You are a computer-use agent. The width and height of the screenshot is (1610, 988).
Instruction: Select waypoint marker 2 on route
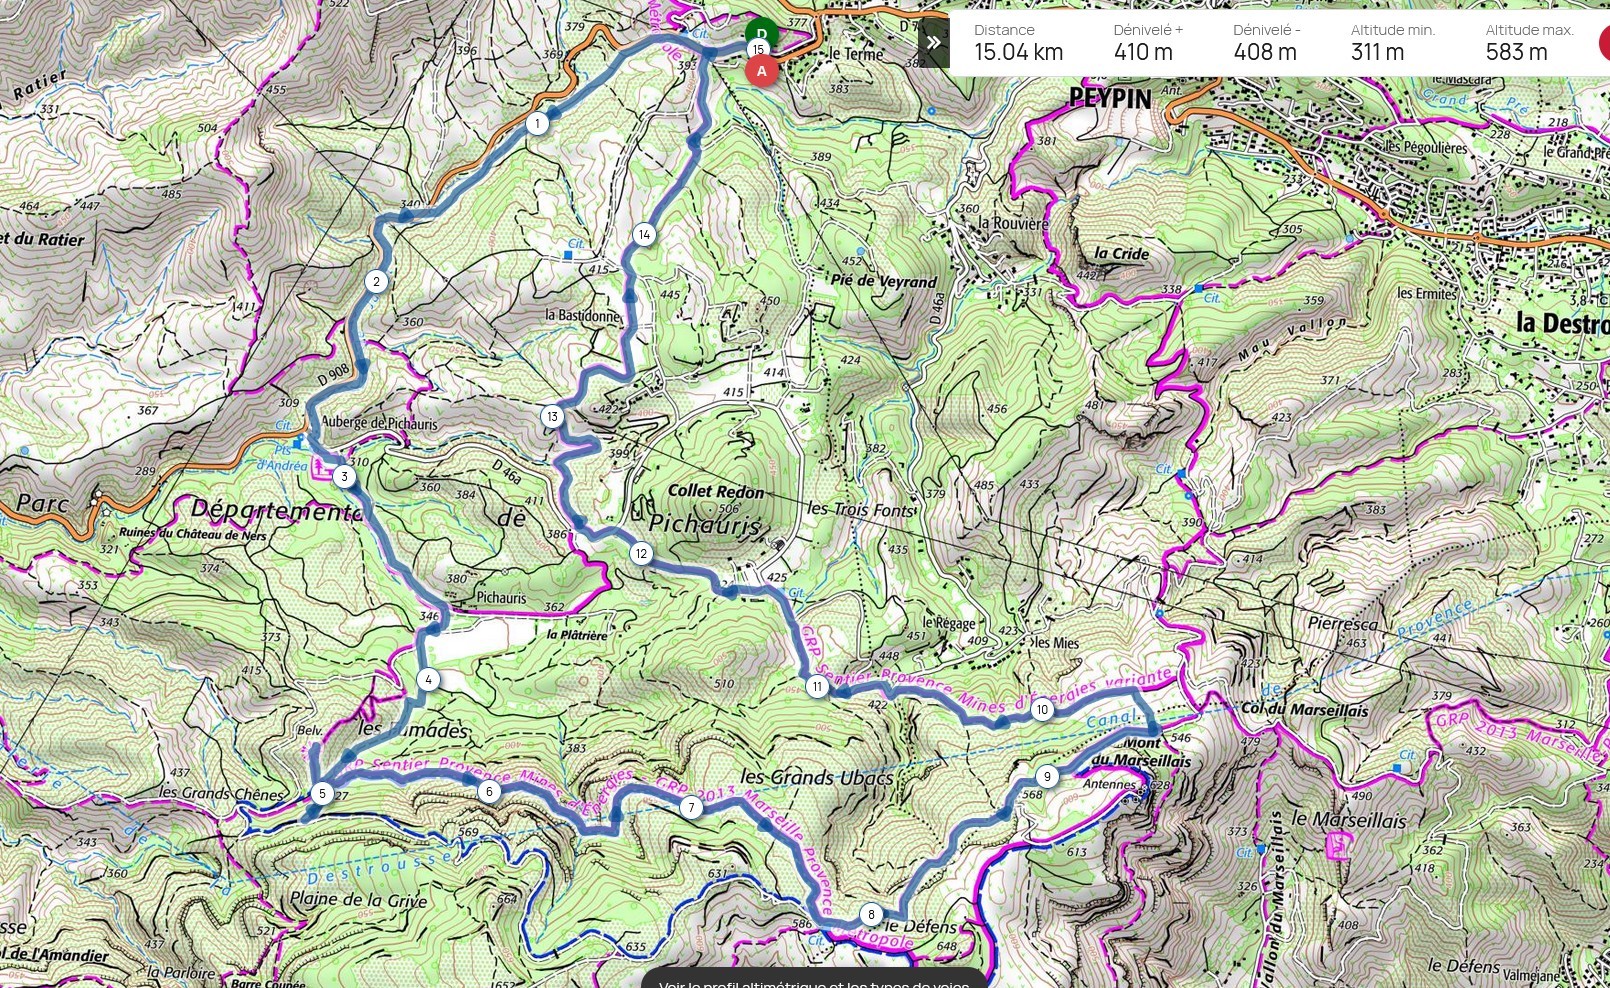377,281
